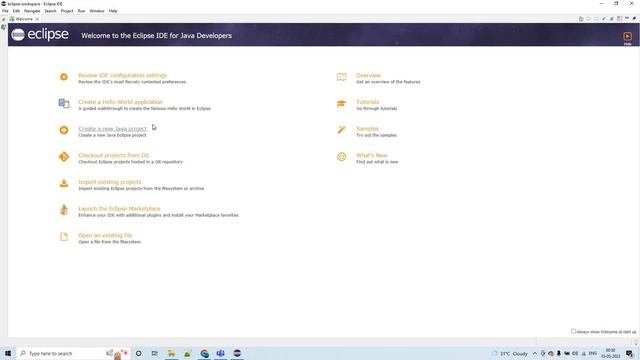Image resolution: width=640 pixels, height=360 pixels.
Task: Click the Home icon in Welcome toolbar
Action: [x=581, y=19]
